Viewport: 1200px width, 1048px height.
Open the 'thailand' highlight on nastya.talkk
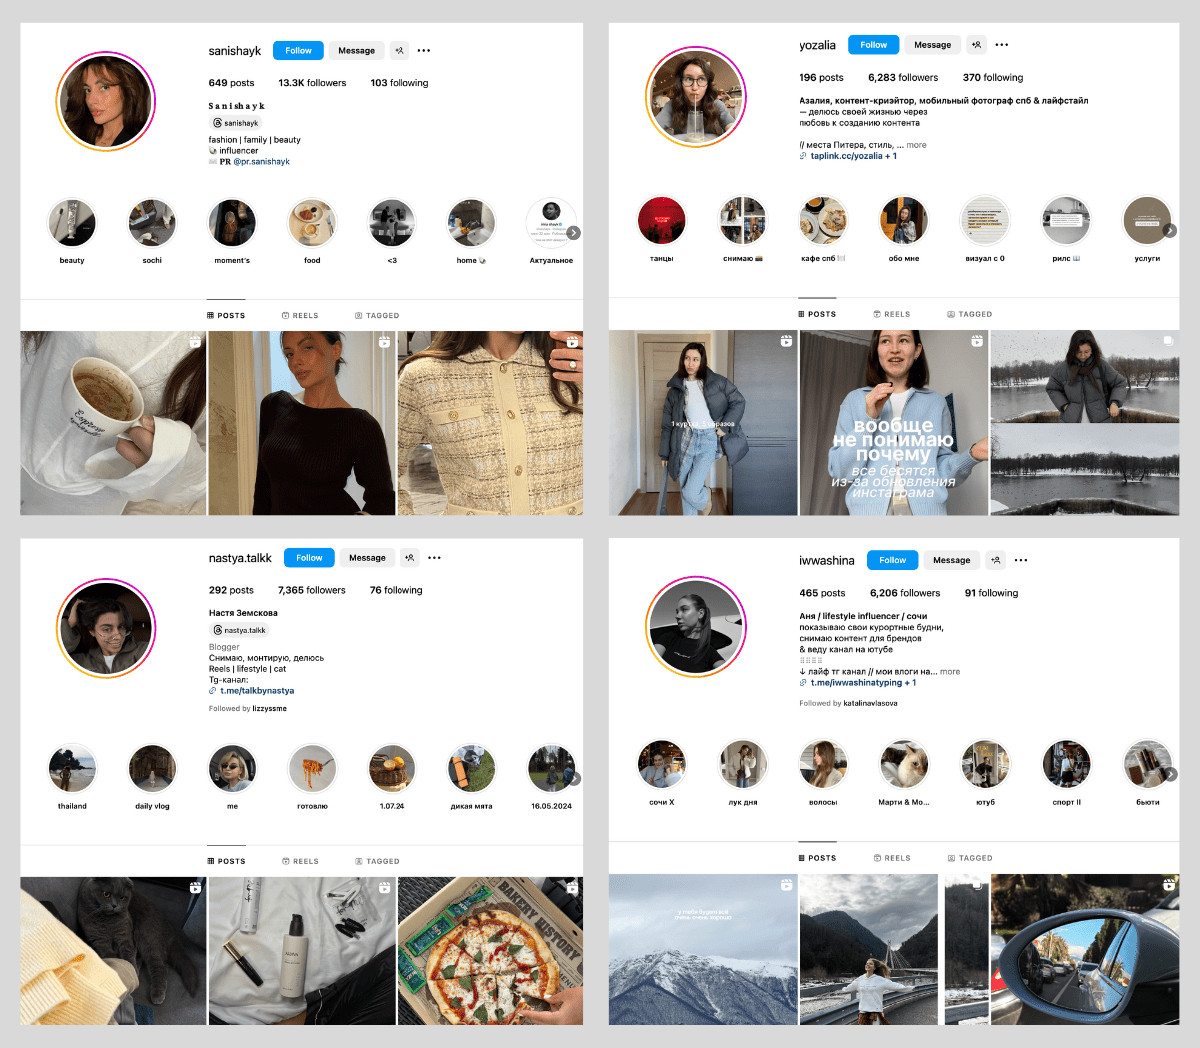[x=72, y=769]
